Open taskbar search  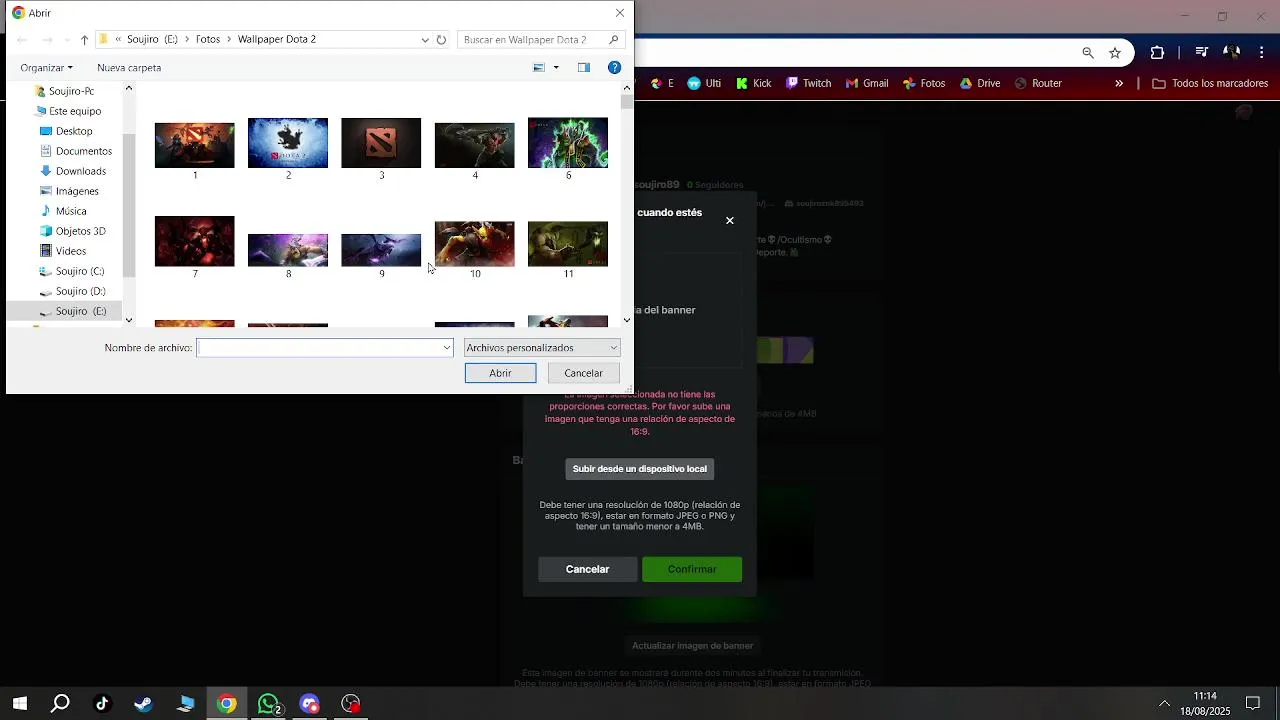tap(60, 704)
